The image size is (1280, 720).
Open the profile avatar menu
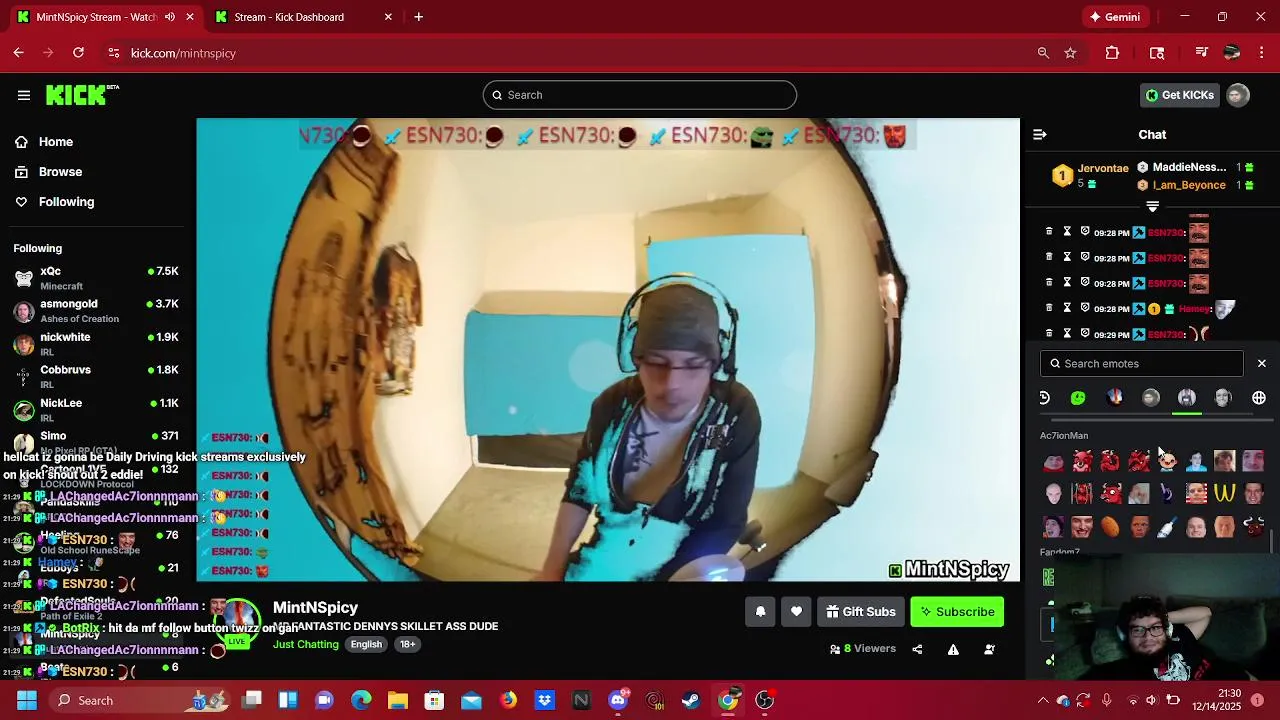tap(1238, 95)
